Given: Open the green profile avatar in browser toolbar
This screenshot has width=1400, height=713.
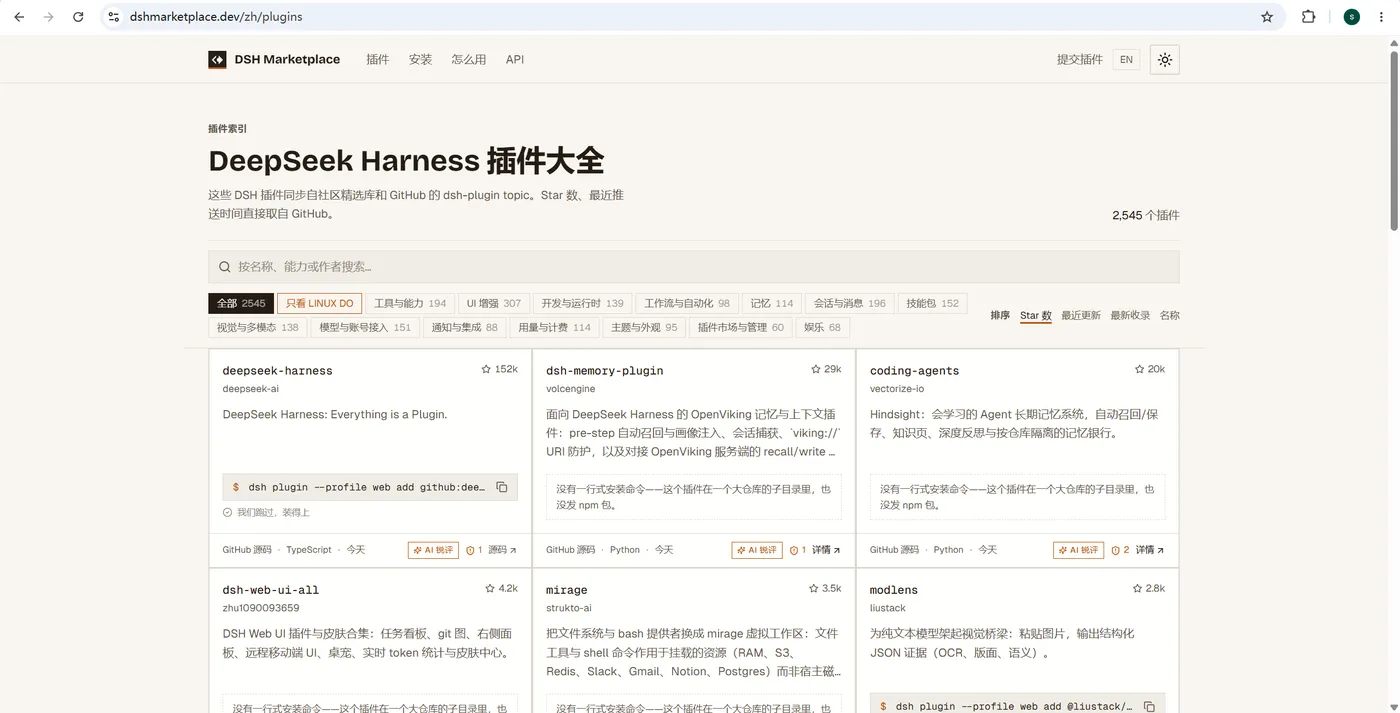Looking at the screenshot, I should pos(1352,17).
